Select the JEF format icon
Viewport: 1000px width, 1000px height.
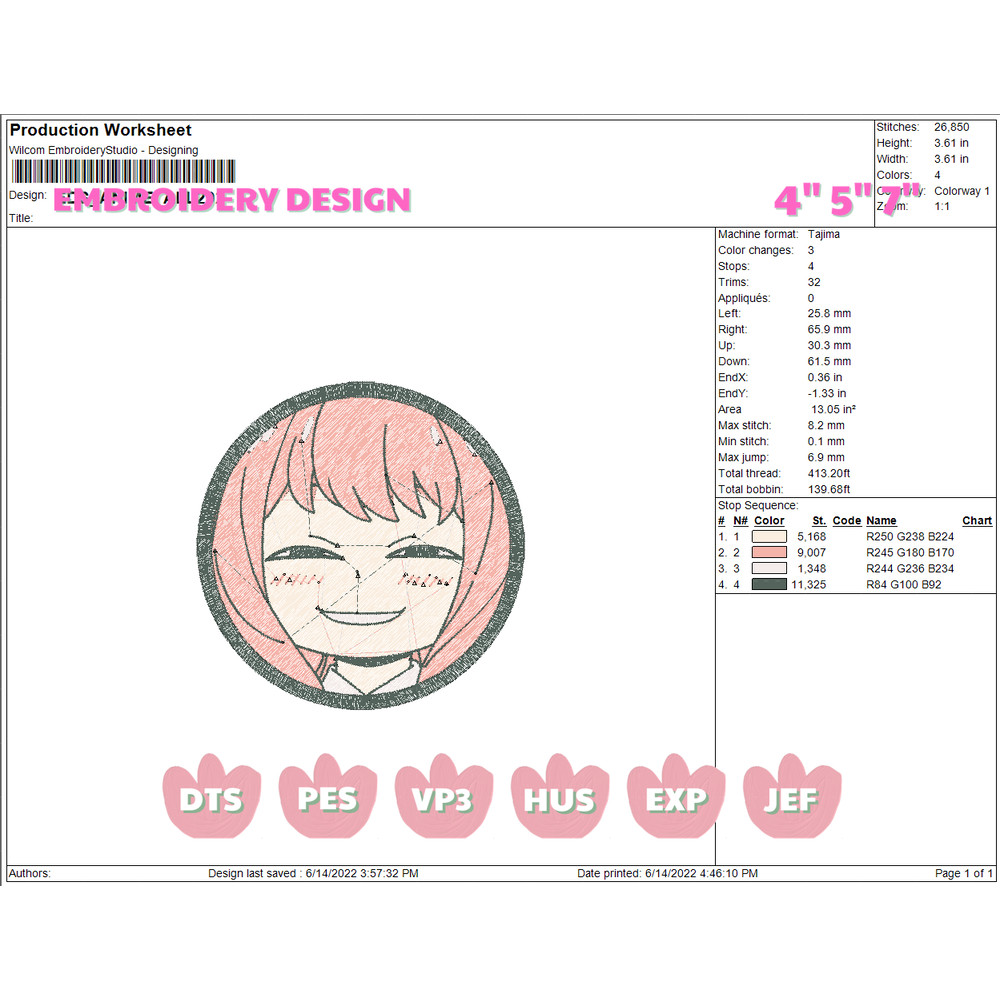tap(791, 798)
